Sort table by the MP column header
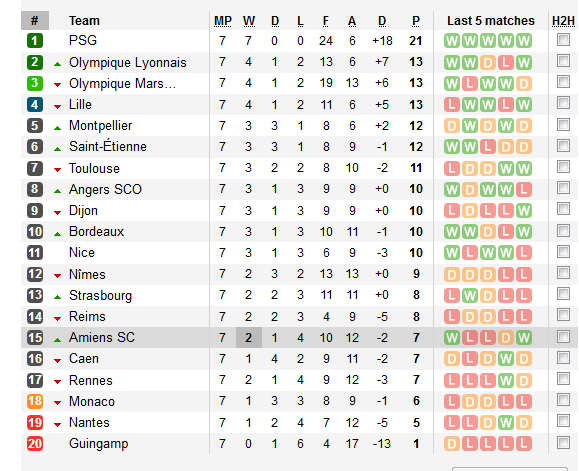Image resolution: width=579 pixels, height=471 pixels. click(223, 21)
